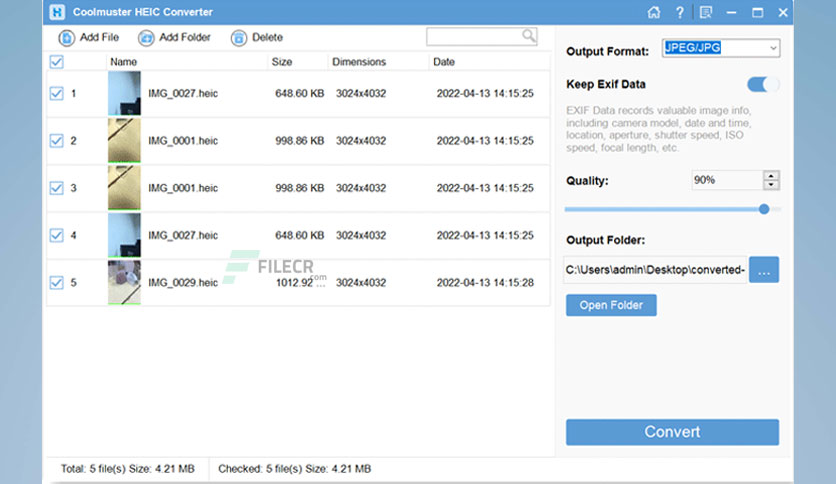The height and width of the screenshot is (484, 836).
Task: Click the Add Folder label
Action: click(184, 37)
